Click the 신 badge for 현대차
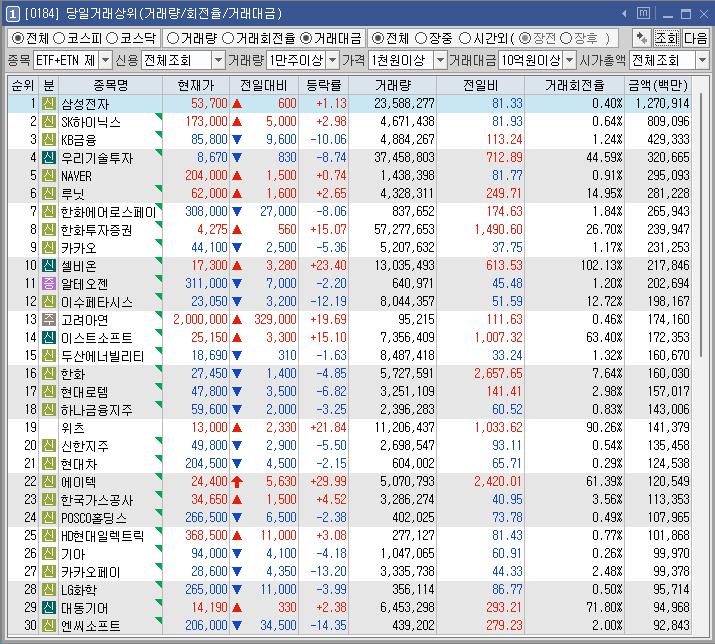 (49, 463)
